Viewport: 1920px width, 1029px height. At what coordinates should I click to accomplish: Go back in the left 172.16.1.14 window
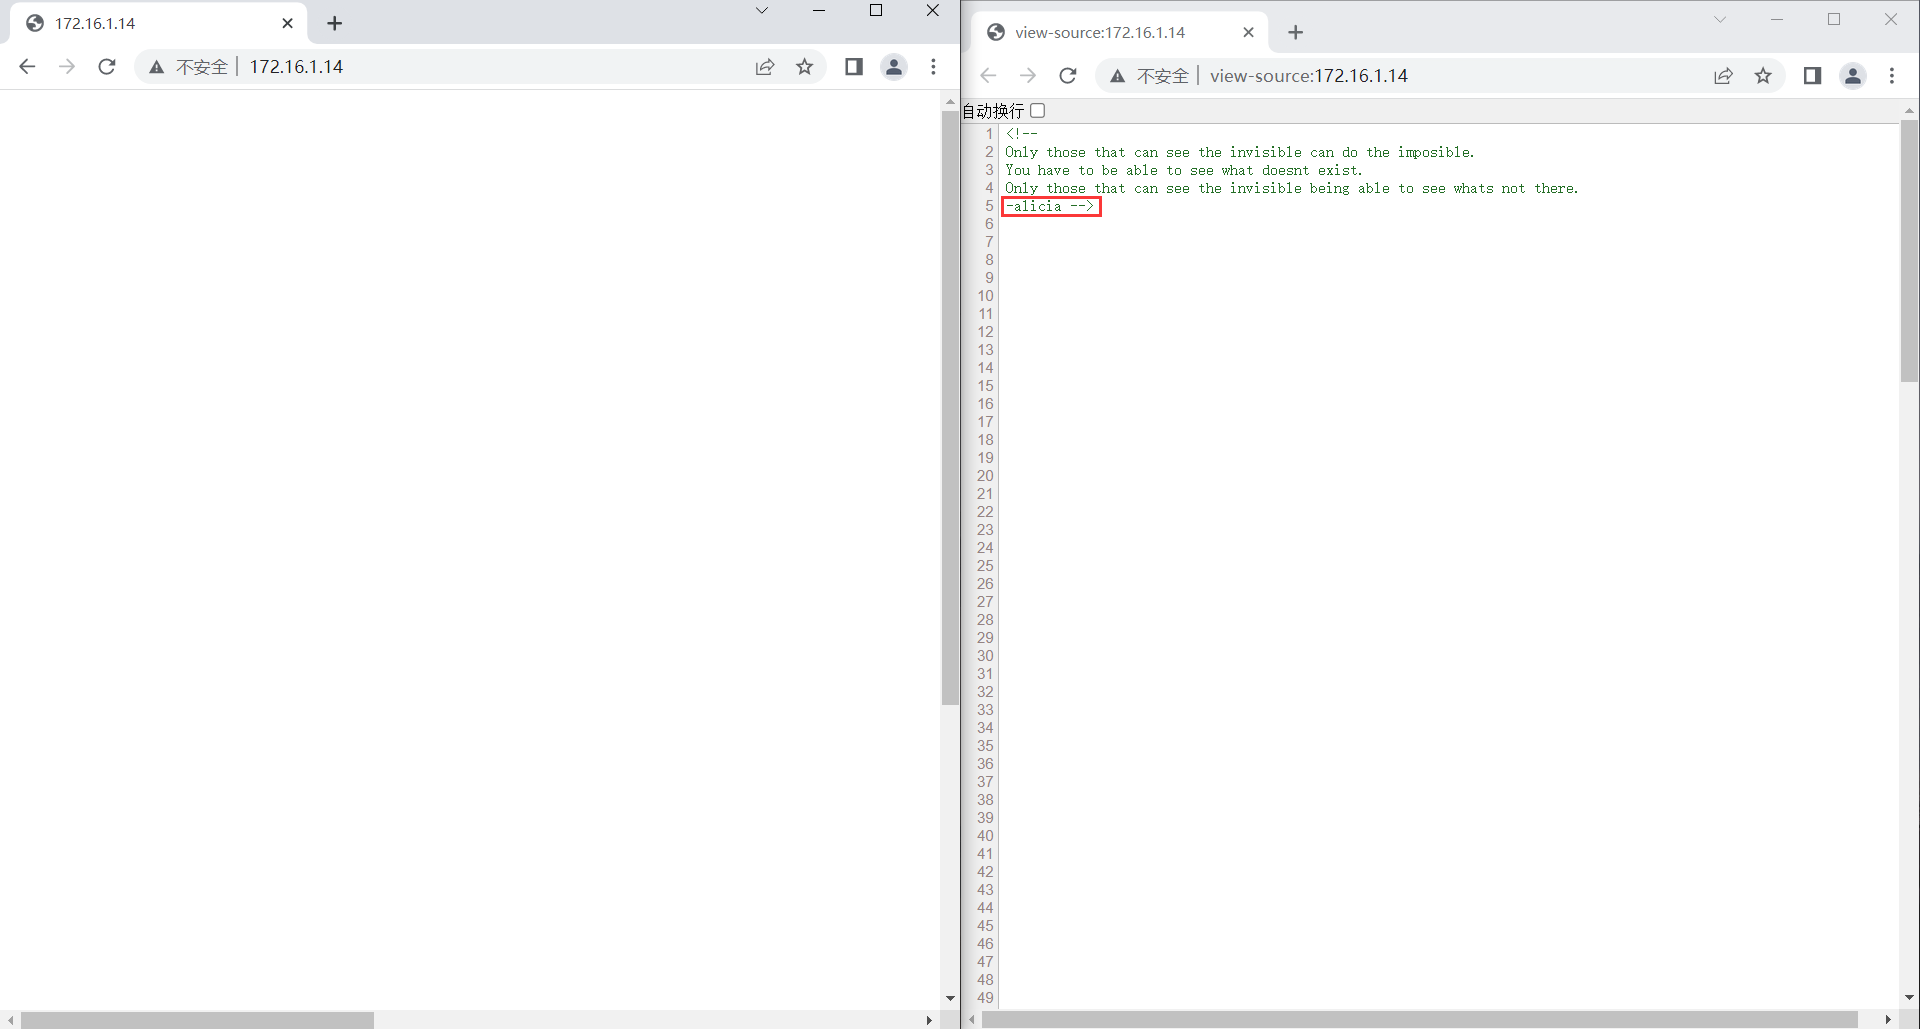point(27,67)
